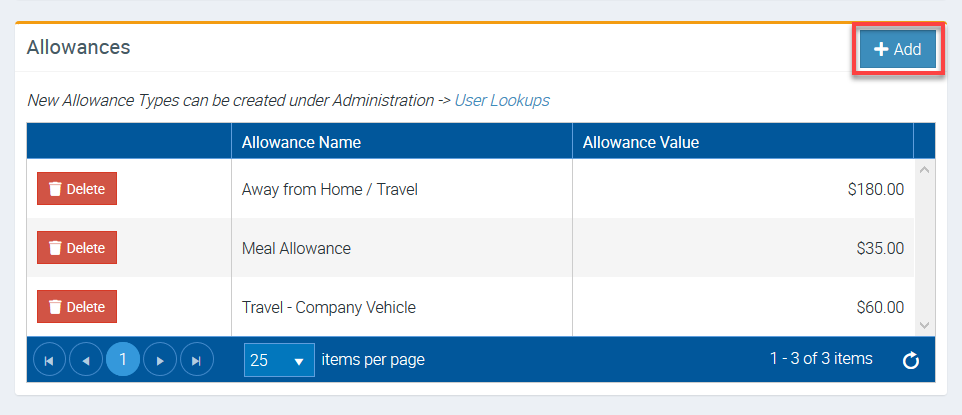The image size is (962, 415).
Task: Open the items per page dropdown
Action: [279, 360]
